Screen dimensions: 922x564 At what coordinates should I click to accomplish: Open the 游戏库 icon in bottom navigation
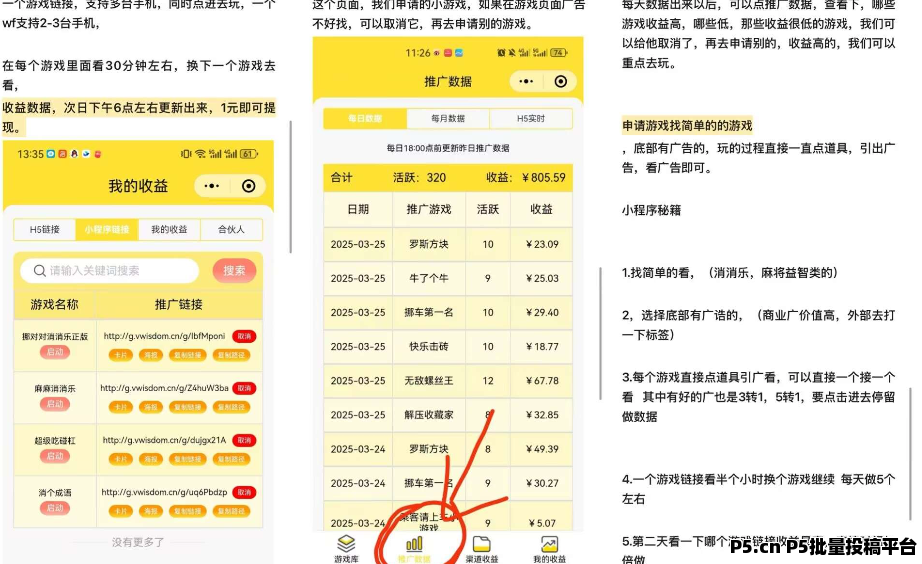346,544
